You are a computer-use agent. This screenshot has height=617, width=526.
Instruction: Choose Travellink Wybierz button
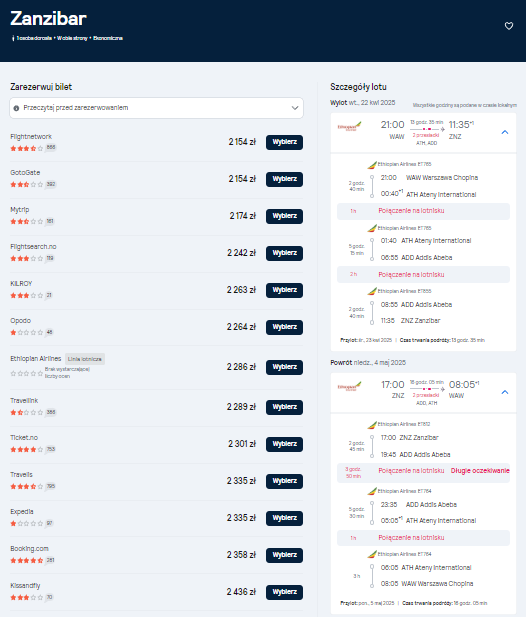pyautogui.click(x=284, y=407)
